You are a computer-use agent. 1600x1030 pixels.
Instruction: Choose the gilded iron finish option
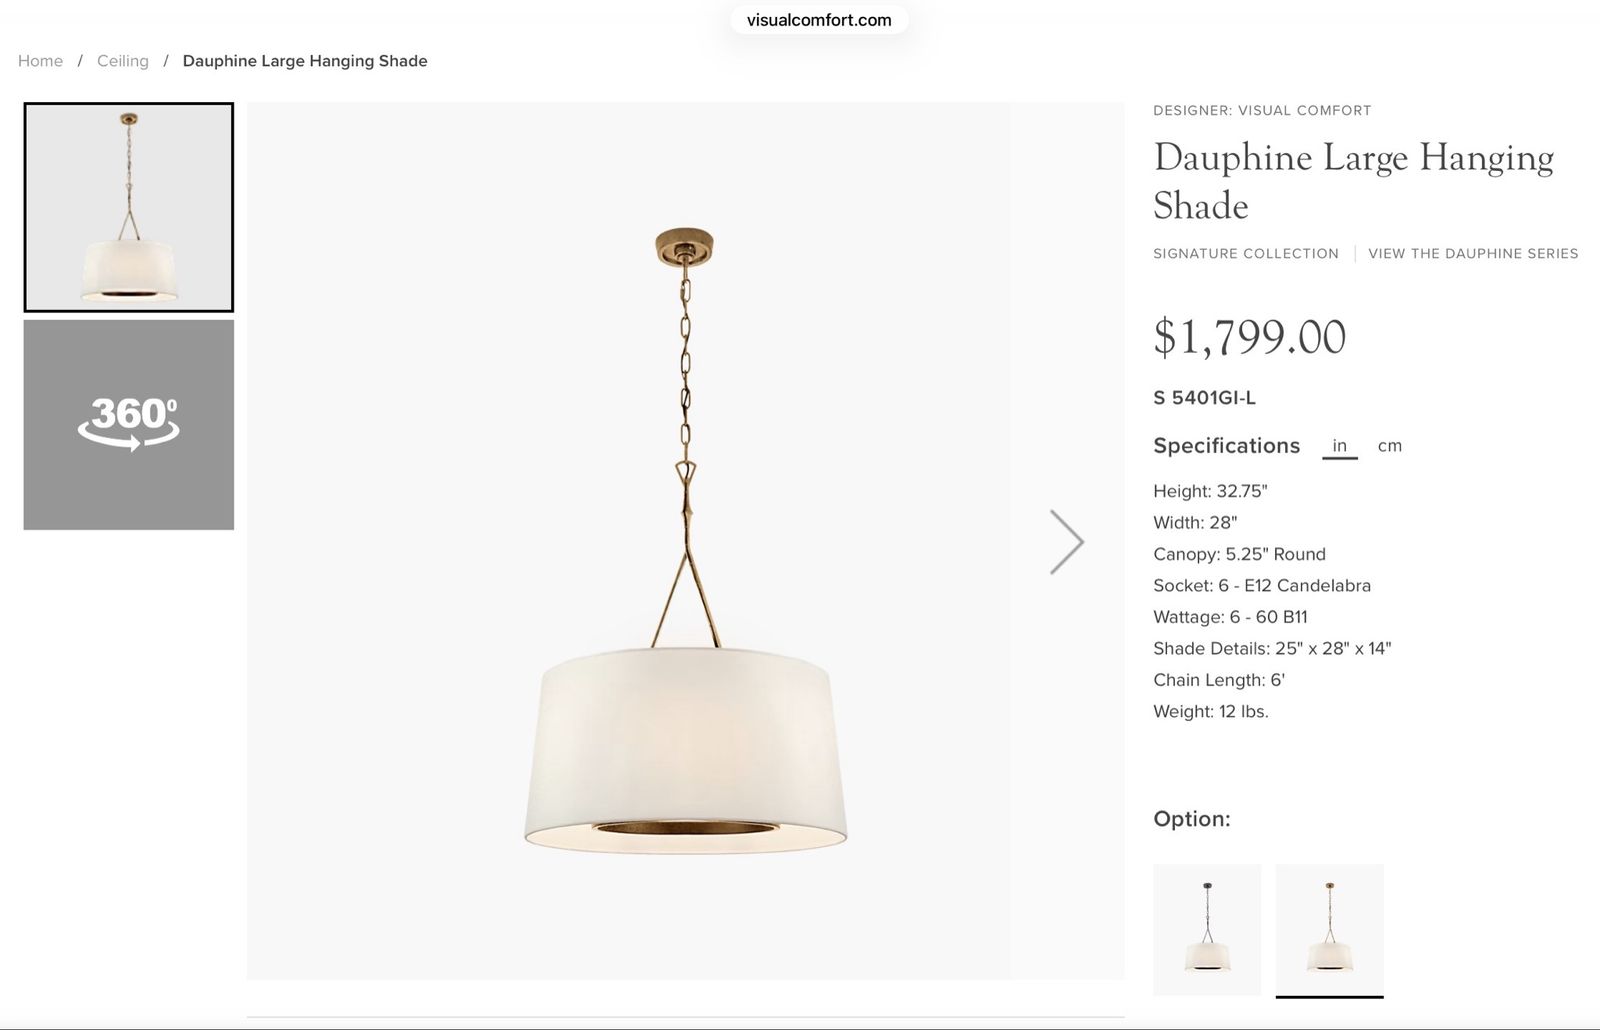(x=1330, y=930)
